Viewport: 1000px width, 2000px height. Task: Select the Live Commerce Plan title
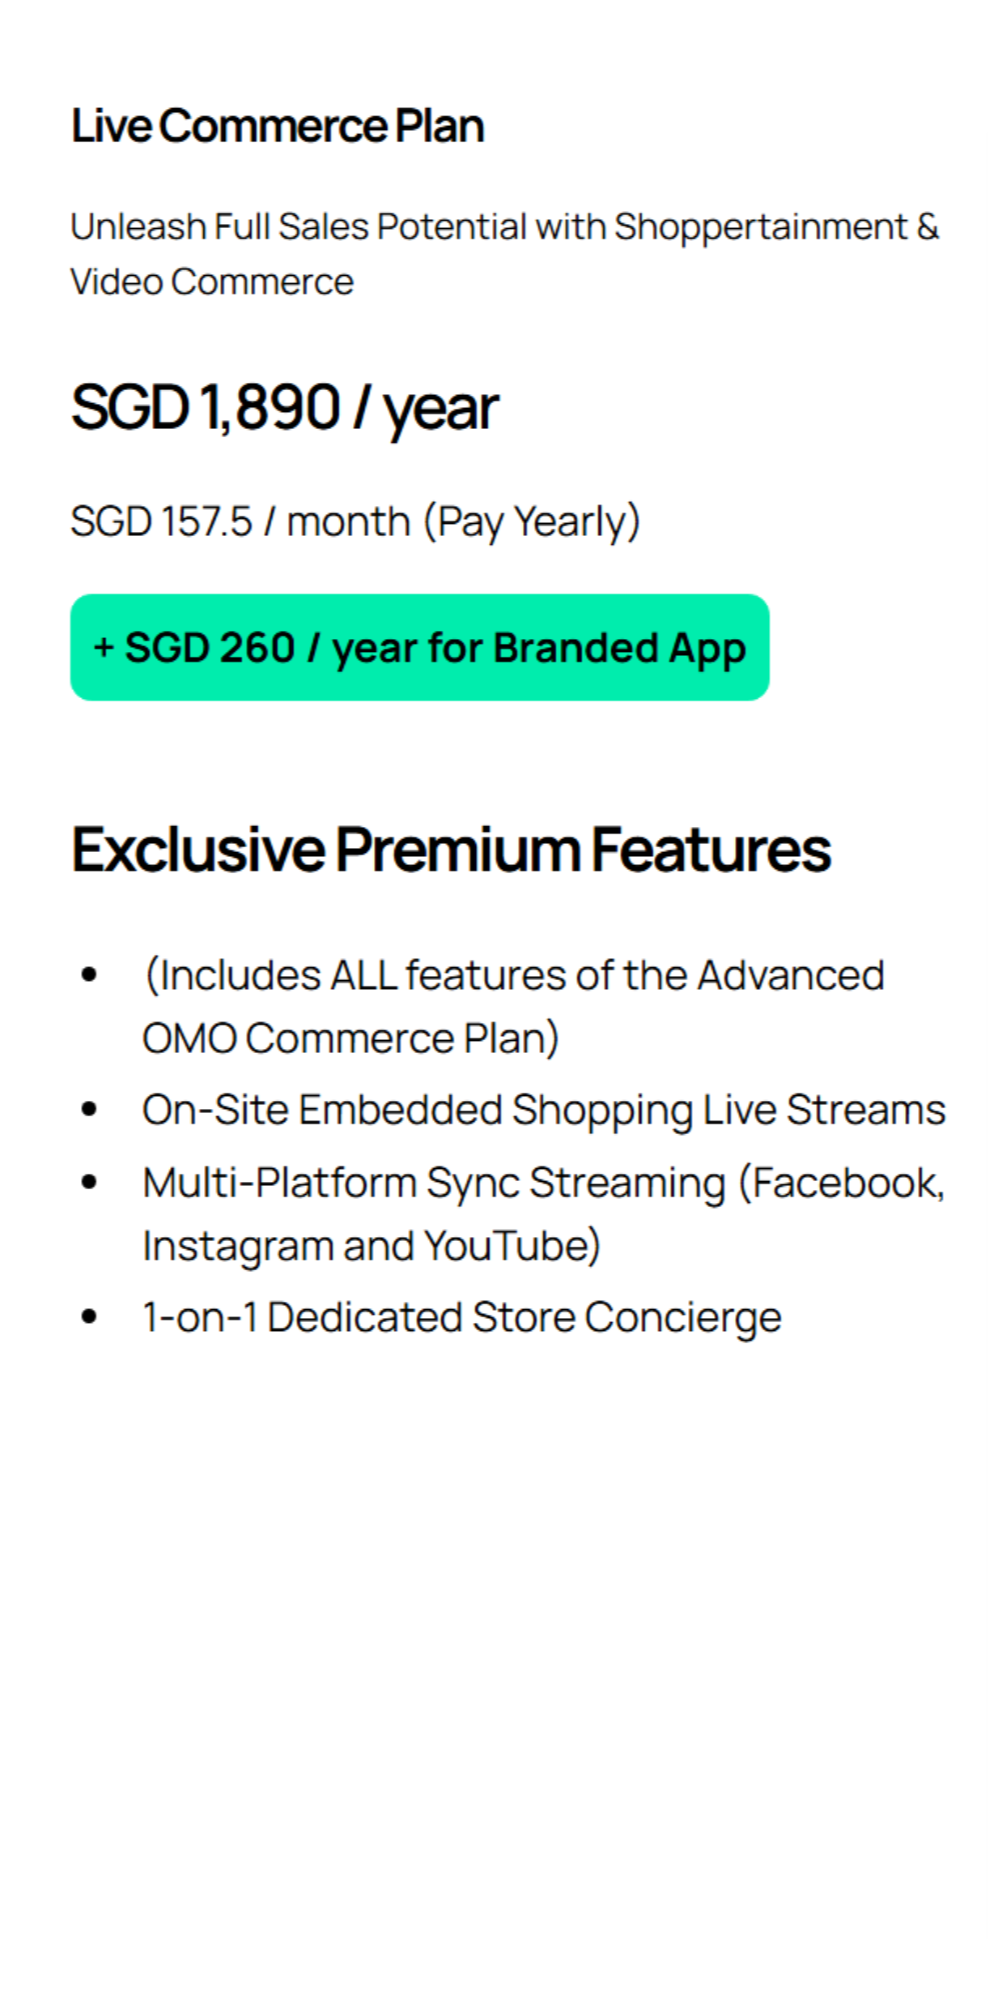click(x=277, y=127)
